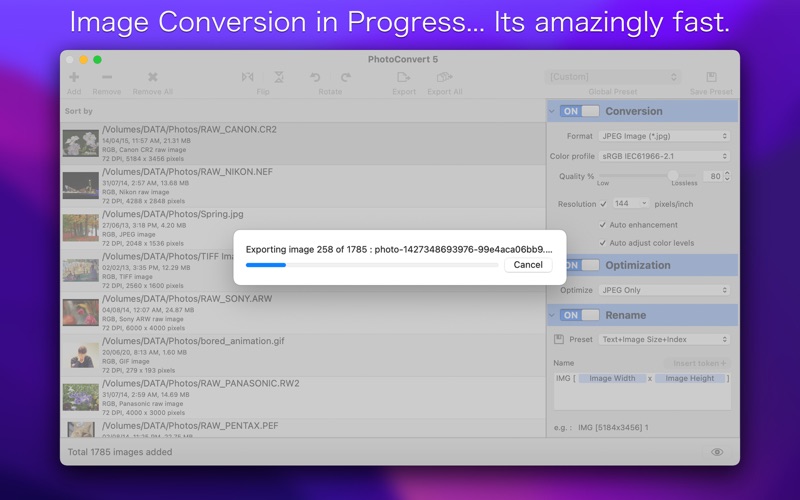Click the Quality slider knob
The height and width of the screenshot is (500, 800).
(673, 176)
